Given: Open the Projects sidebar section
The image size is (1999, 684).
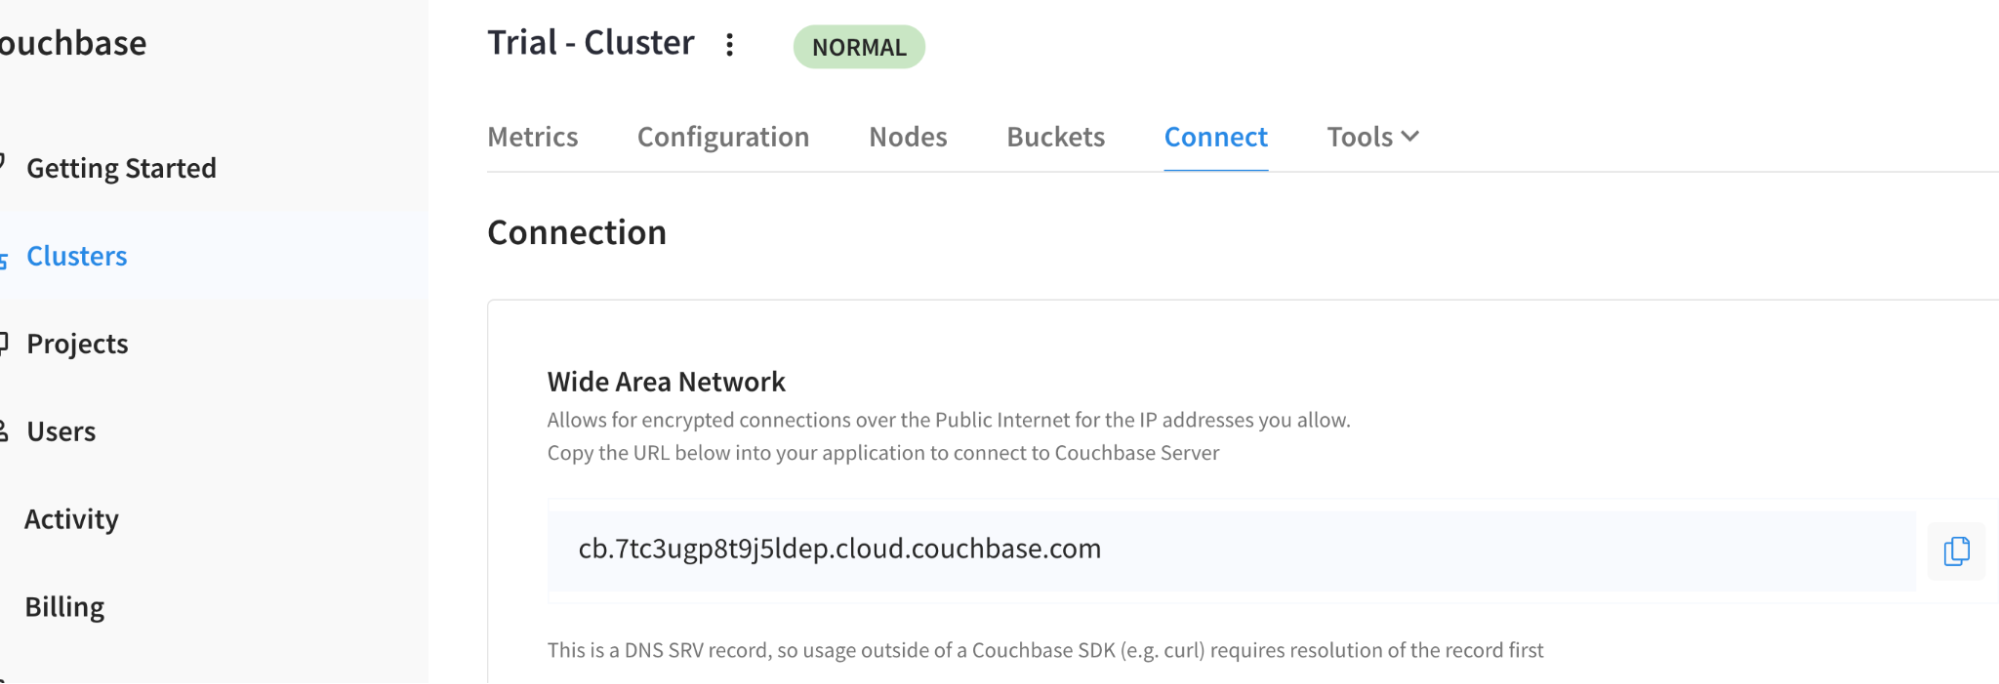Looking at the screenshot, I should [x=77, y=344].
